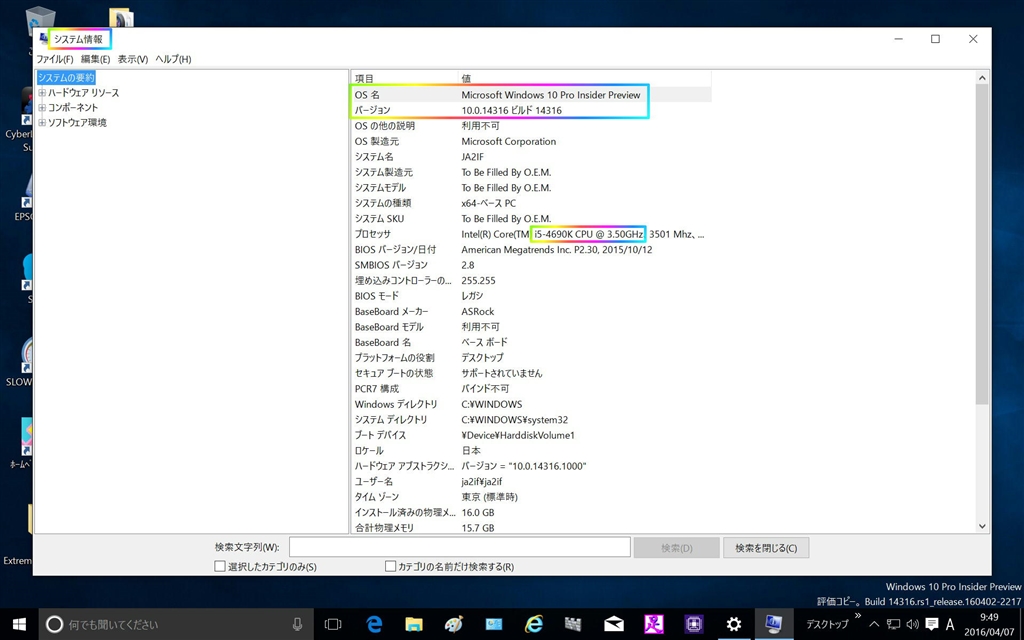The height and width of the screenshot is (640, 1024).
Task: Open the Windows Start button
Action: pyautogui.click(x=19, y=624)
